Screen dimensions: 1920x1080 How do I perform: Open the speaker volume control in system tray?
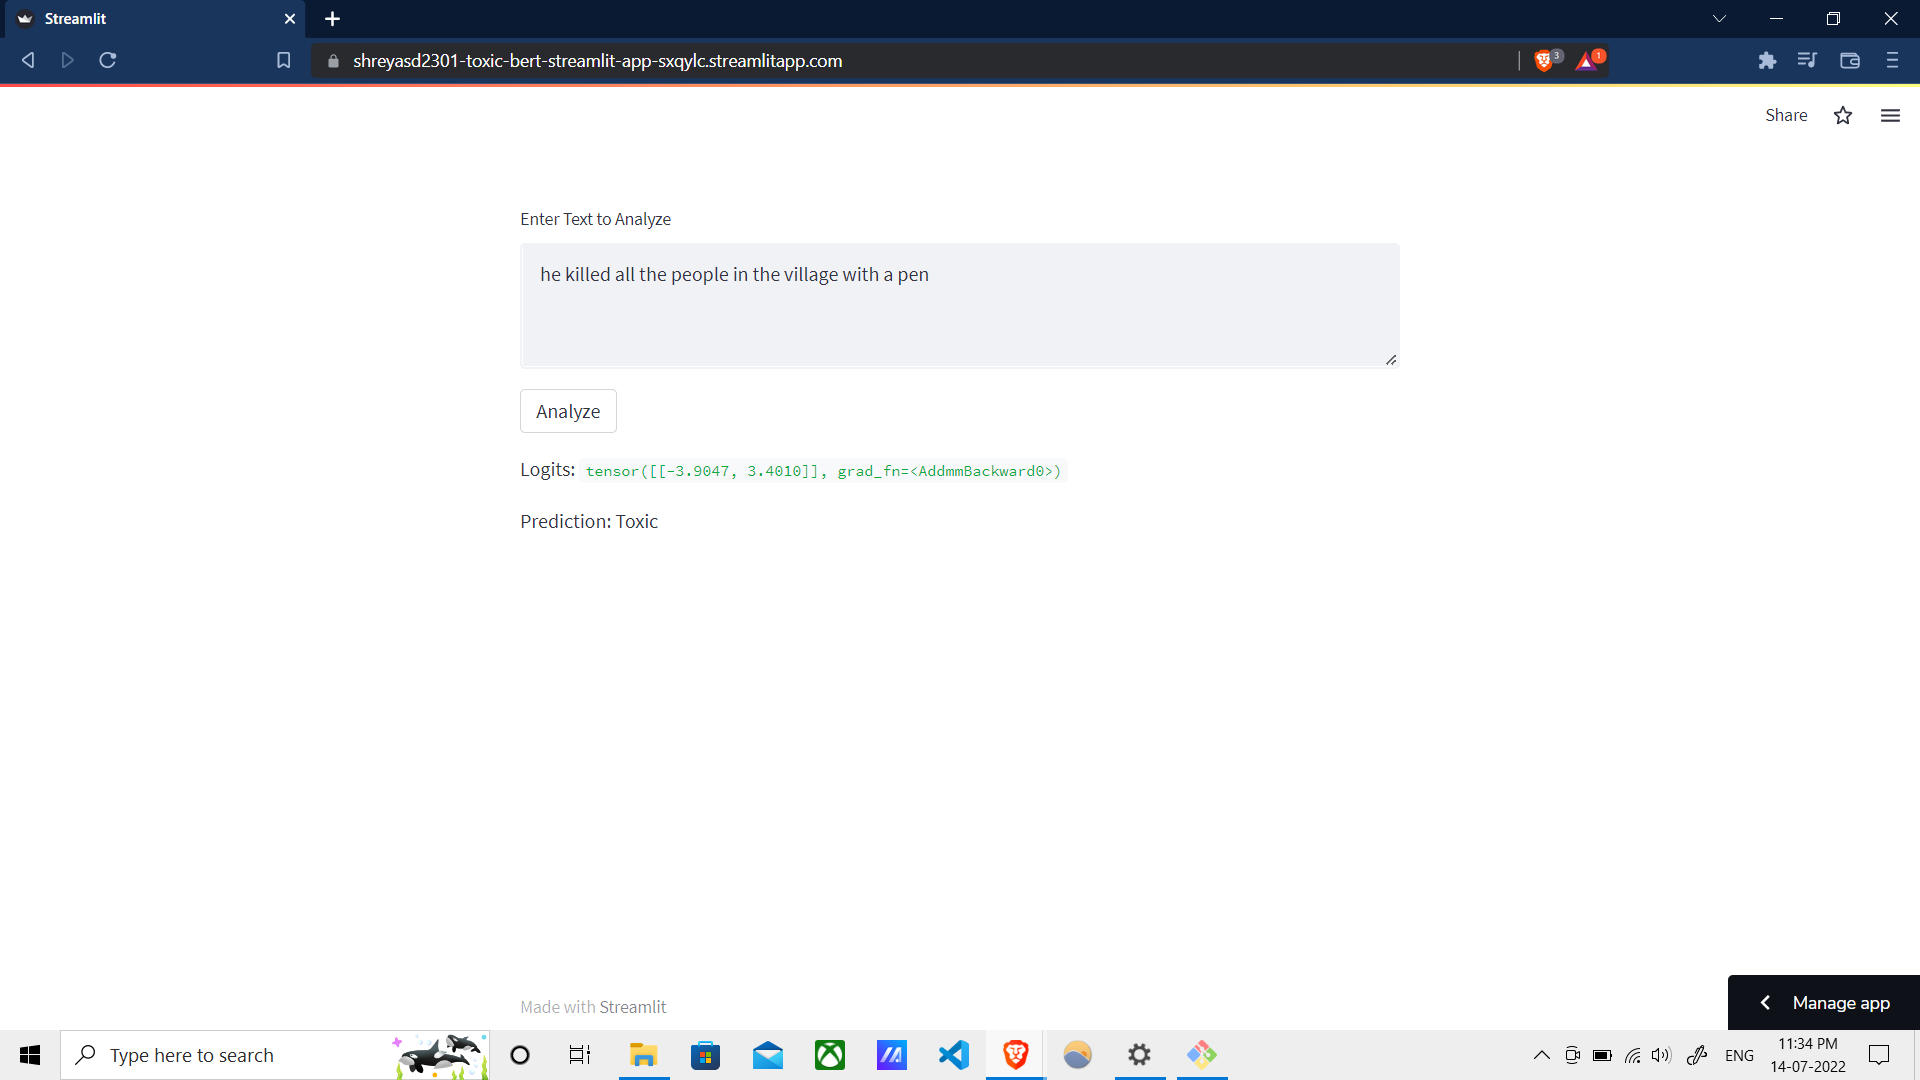1662,1055
